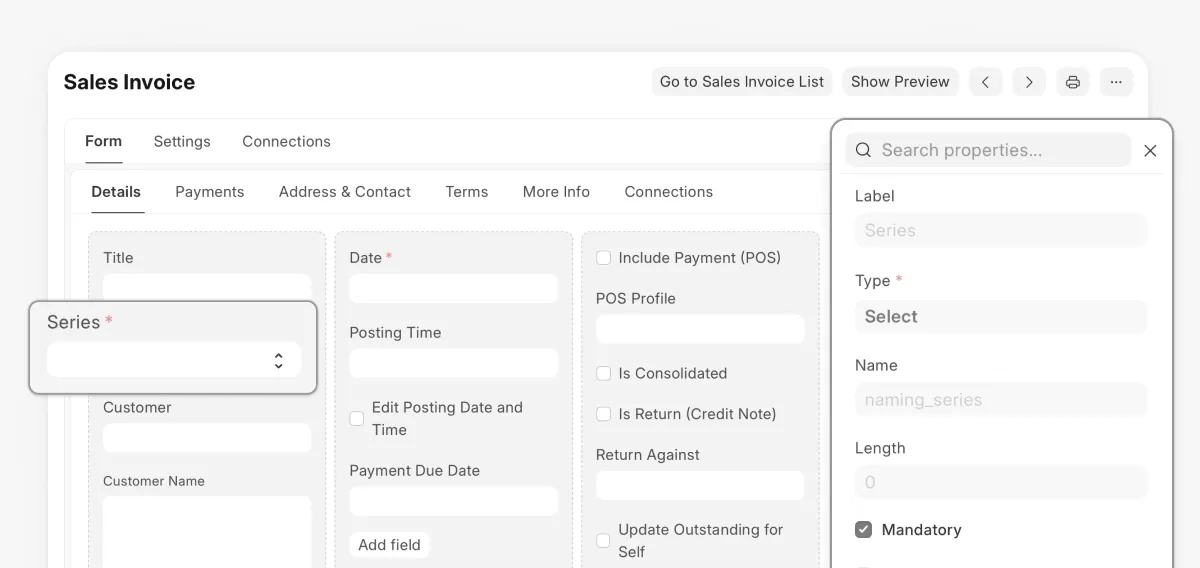Open the three-dots more options menu
The height and width of the screenshot is (568, 1200).
tap(1116, 82)
